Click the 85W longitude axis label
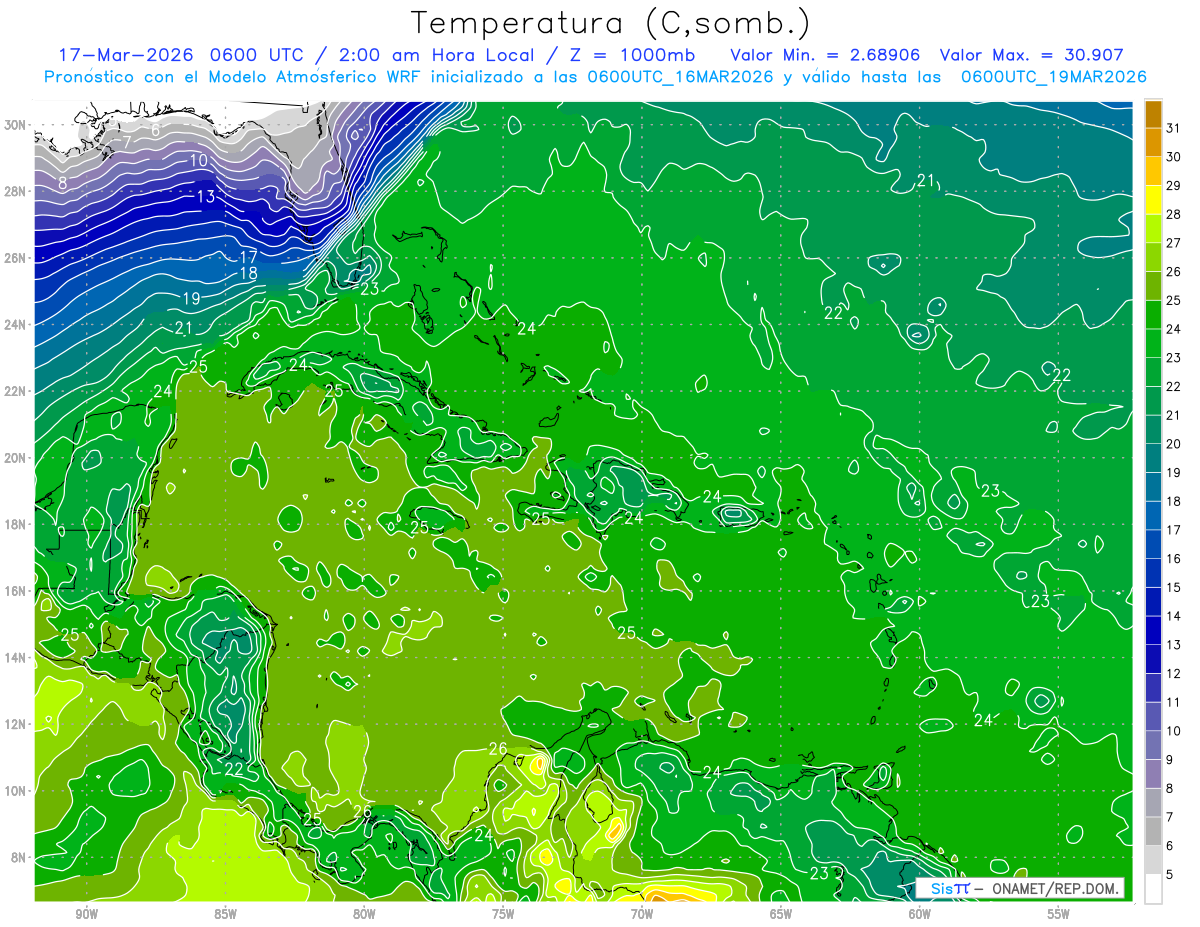Image resolution: width=1200 pixels, height=927 pixels. pos(225,914)
